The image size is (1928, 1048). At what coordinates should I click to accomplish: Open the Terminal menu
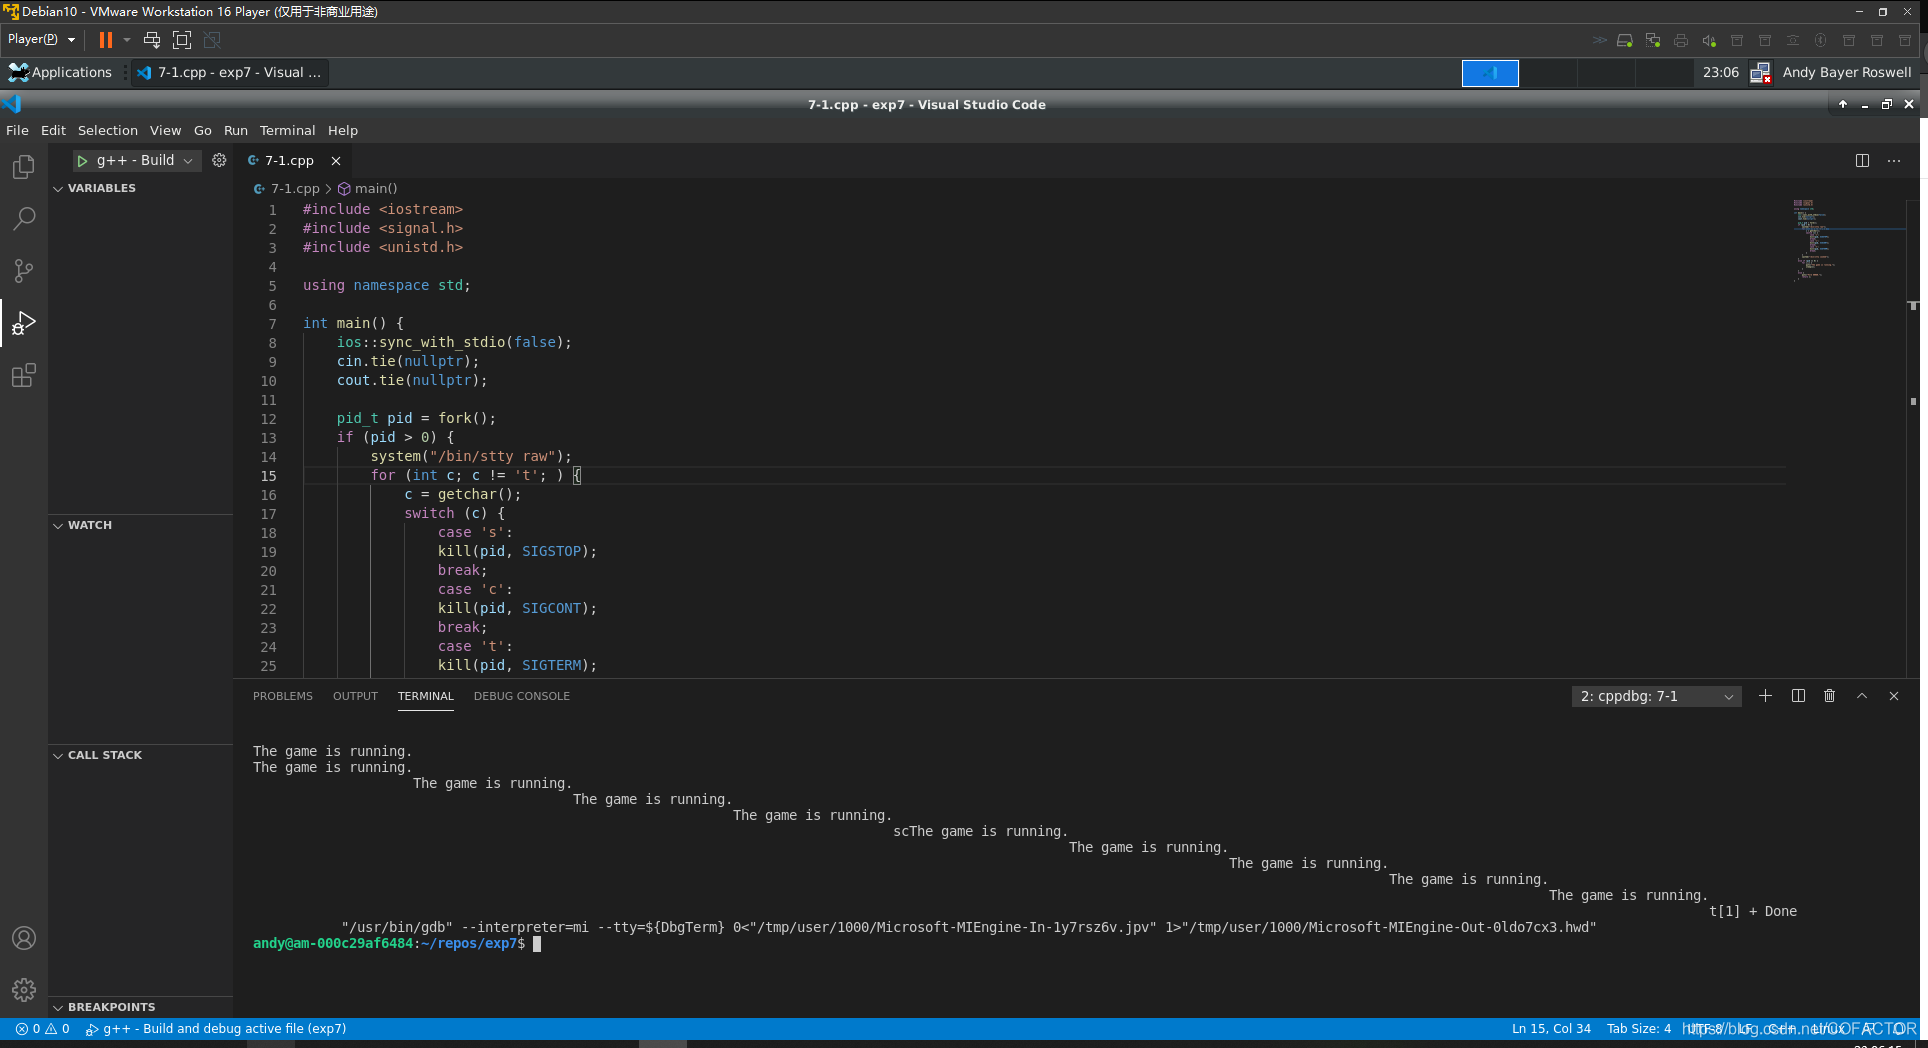[x=287, y=130]
